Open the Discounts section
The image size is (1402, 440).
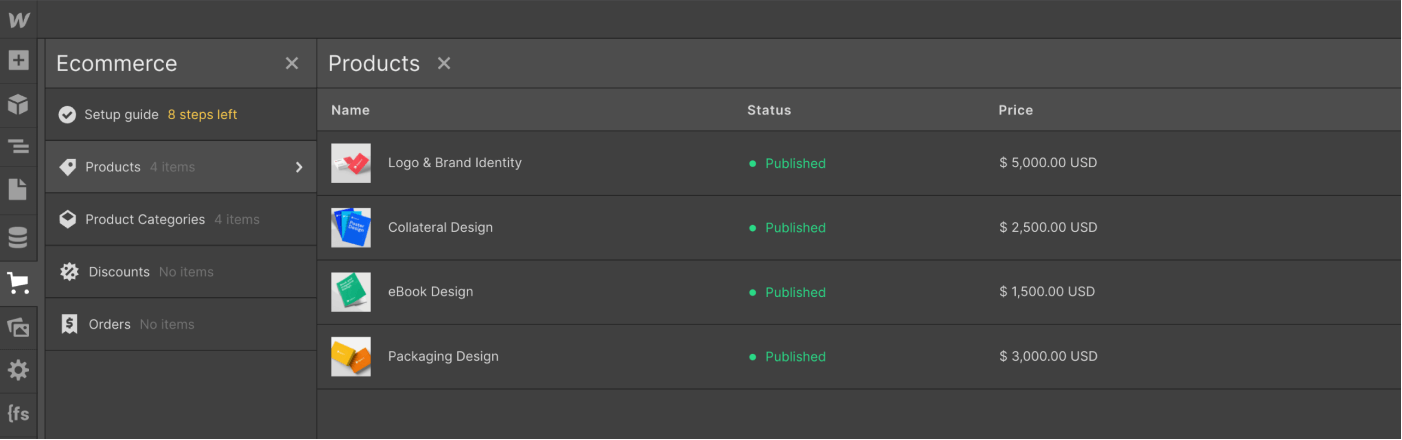point(119,272)
